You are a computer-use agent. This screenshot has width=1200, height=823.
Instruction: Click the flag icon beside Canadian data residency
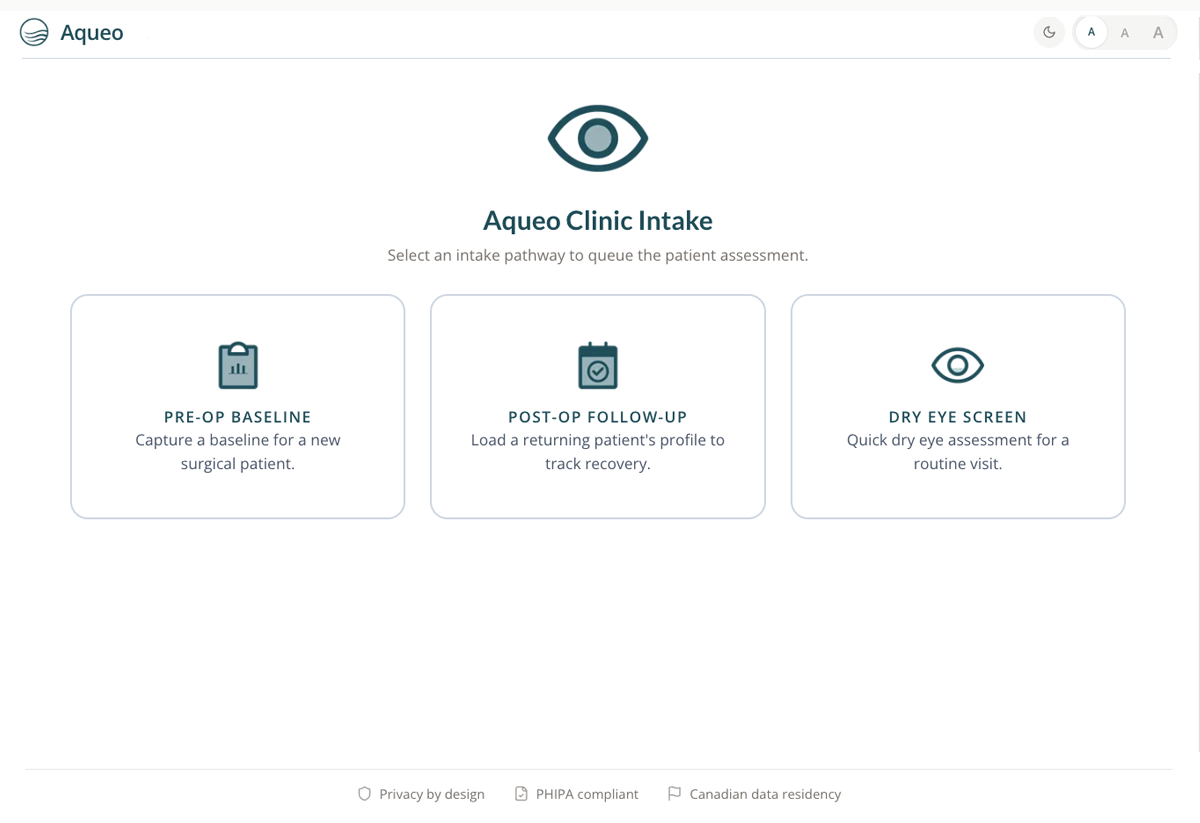tap(674, 794)
